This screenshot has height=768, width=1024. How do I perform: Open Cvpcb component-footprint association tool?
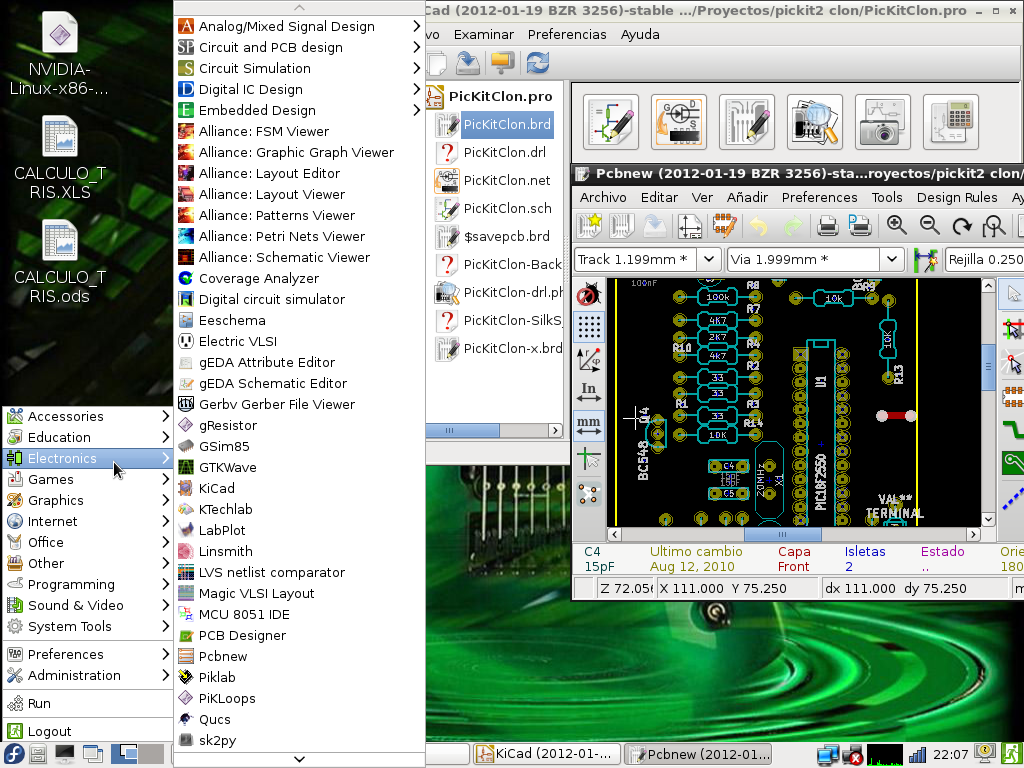coord(679,121)
